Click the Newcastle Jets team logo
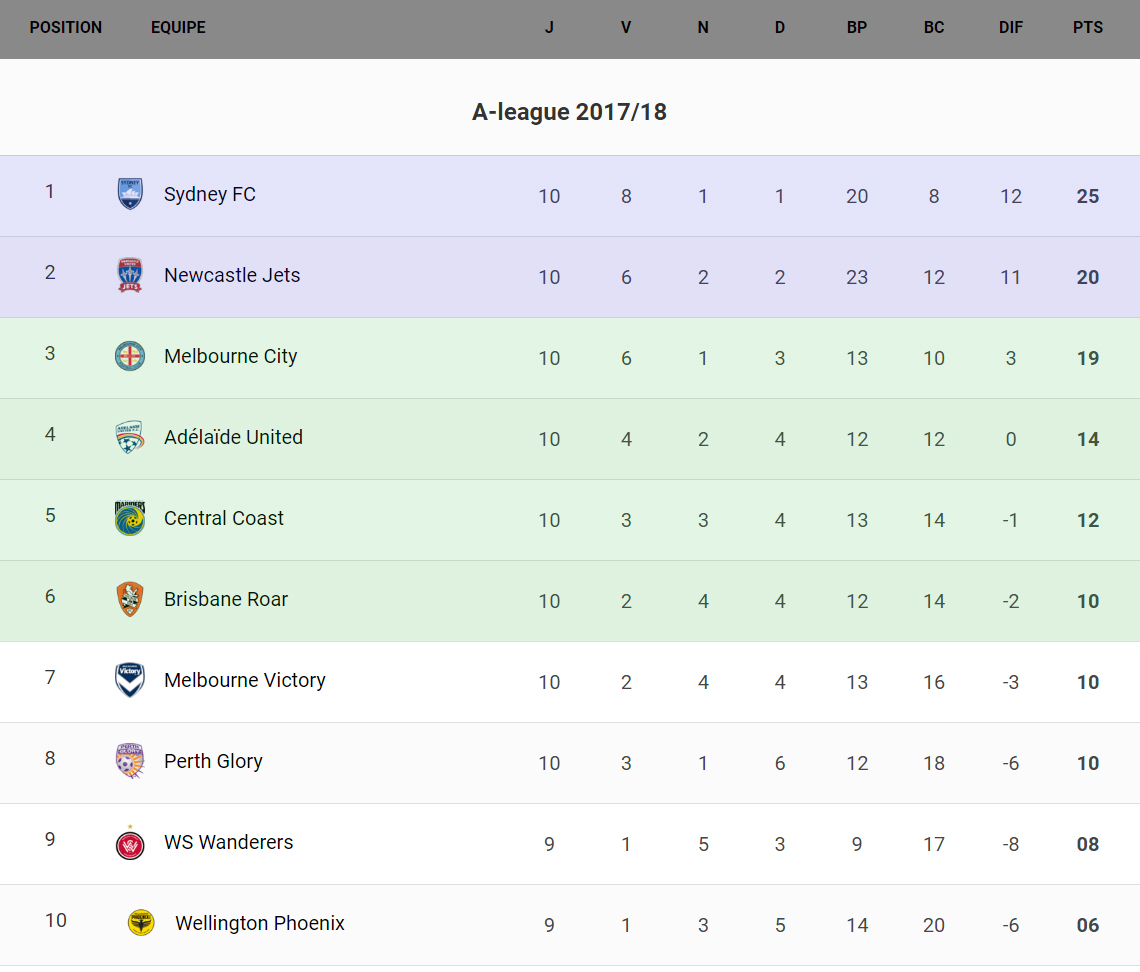This screenshot has height=972, width=1140. coord(130,275)
